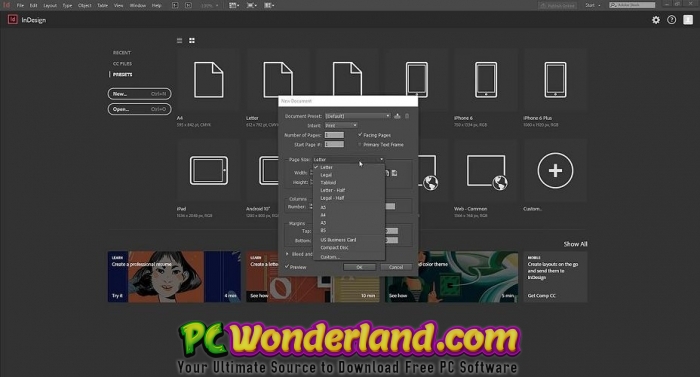Expand the Bleed and Slug section

point(287,254)
